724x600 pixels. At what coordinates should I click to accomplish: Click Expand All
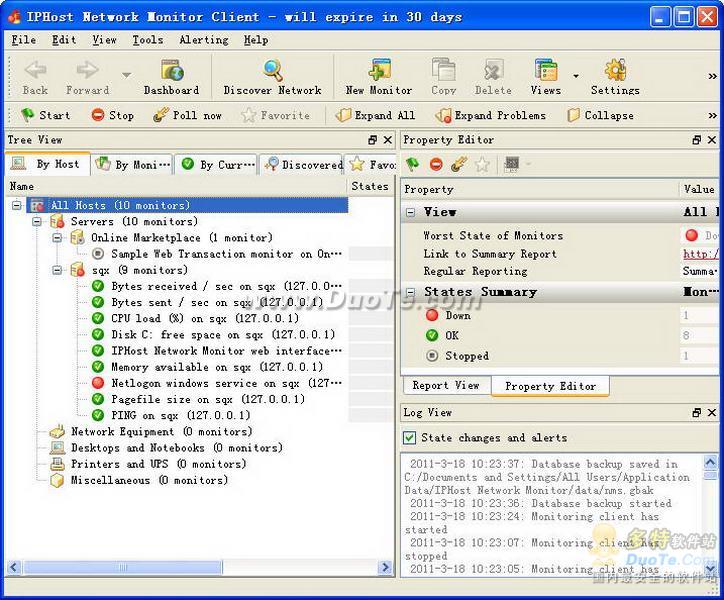pos(375,115)
